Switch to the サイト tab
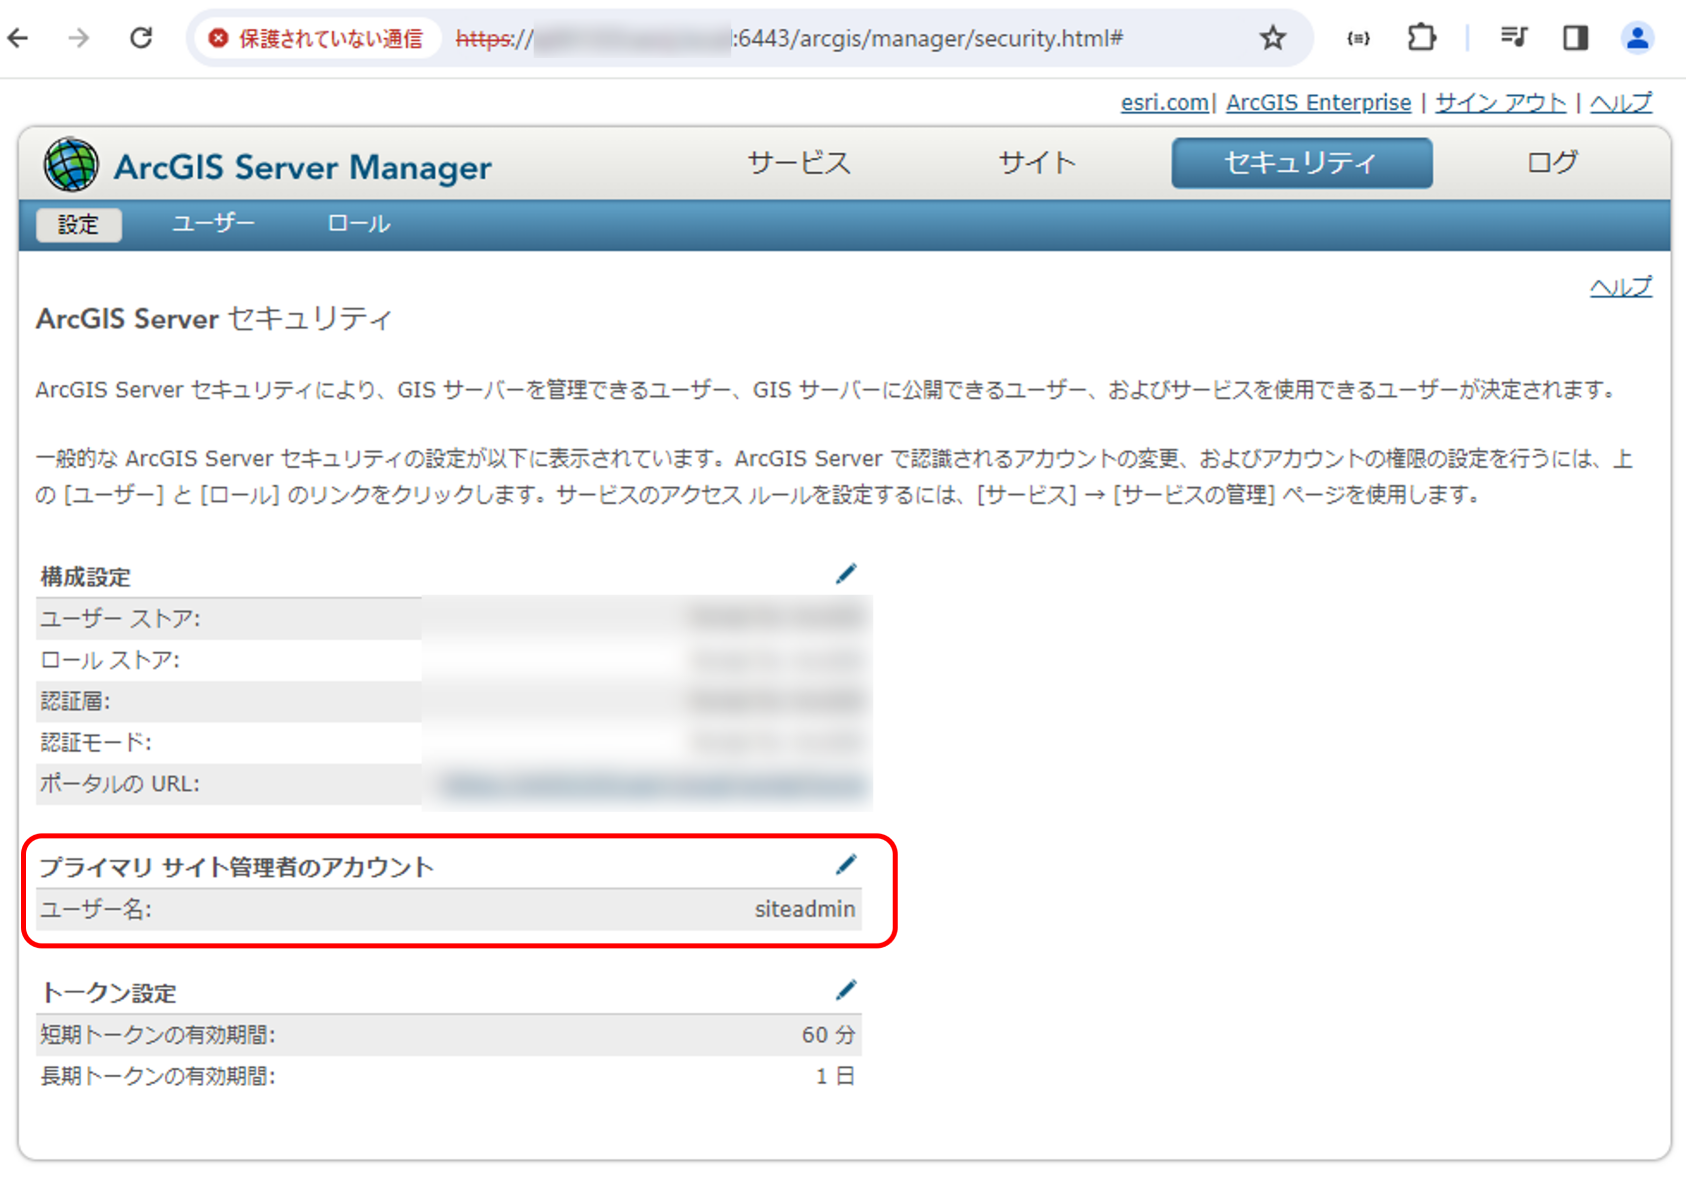The width and height of the screenshot is (1686, 1180). pos(1037,163)
